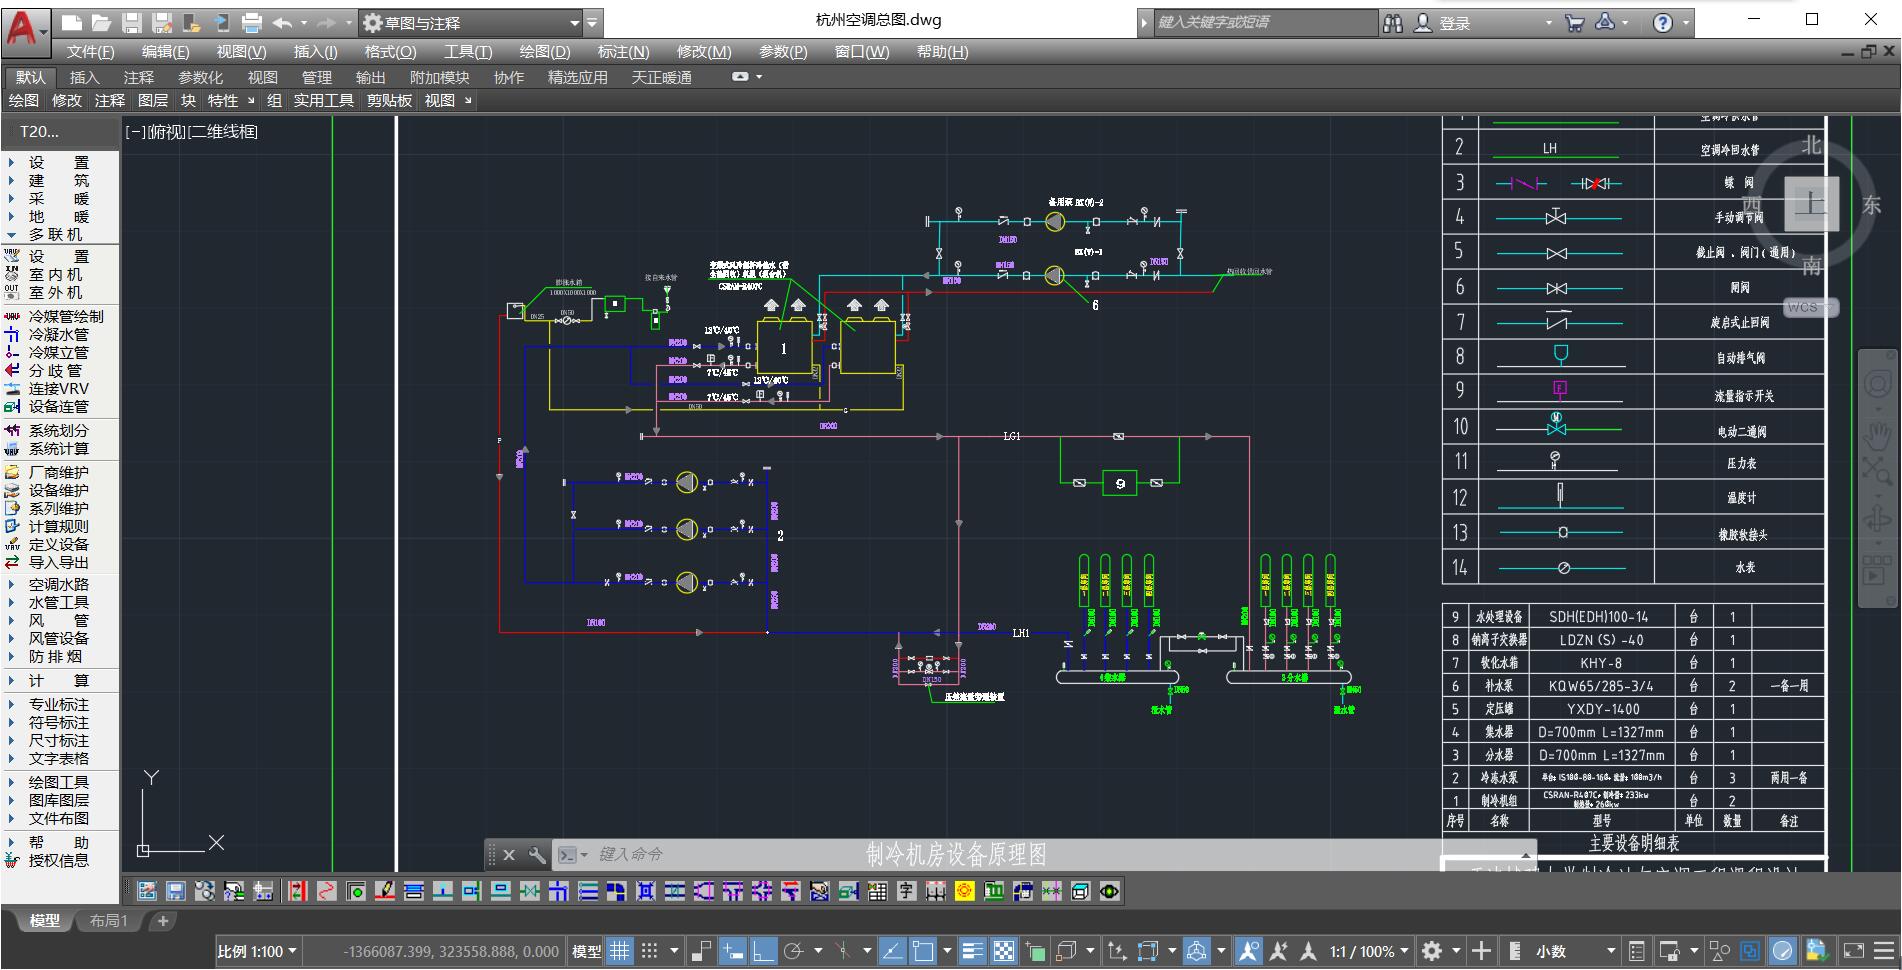Click the yellow sun icon in bottom toolbar
1902x970 pixels.
(x=964, y=891)
